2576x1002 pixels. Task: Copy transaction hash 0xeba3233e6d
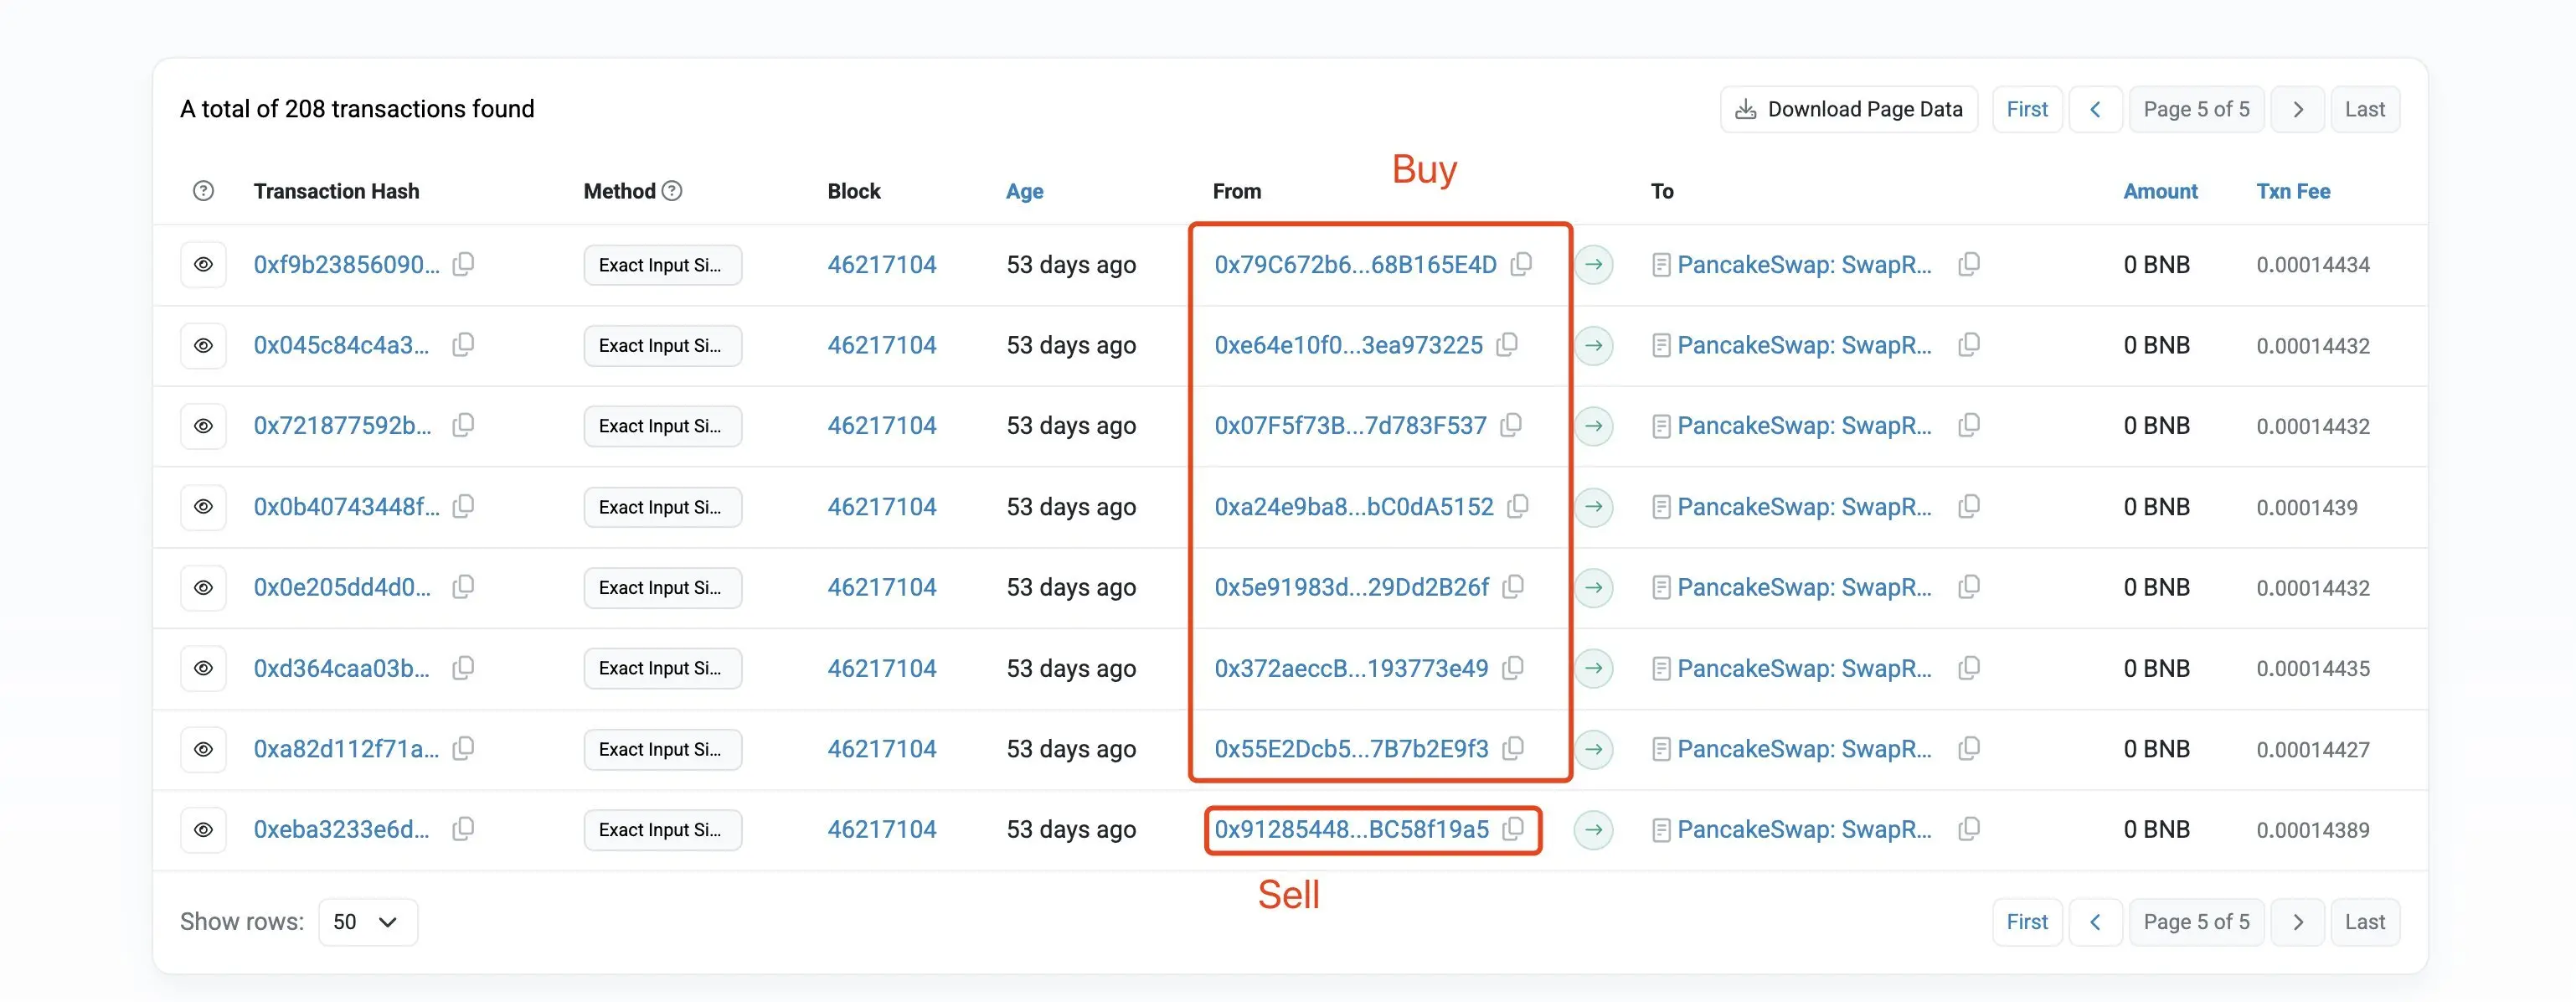[x=463, y=829]
